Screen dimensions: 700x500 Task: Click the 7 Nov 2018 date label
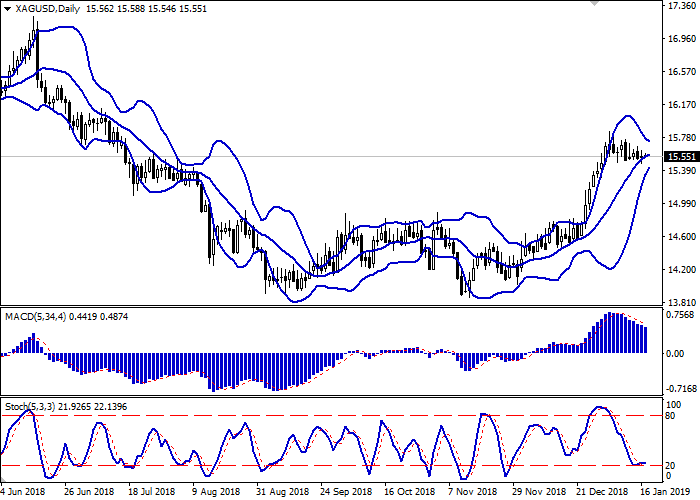point(471,492)
